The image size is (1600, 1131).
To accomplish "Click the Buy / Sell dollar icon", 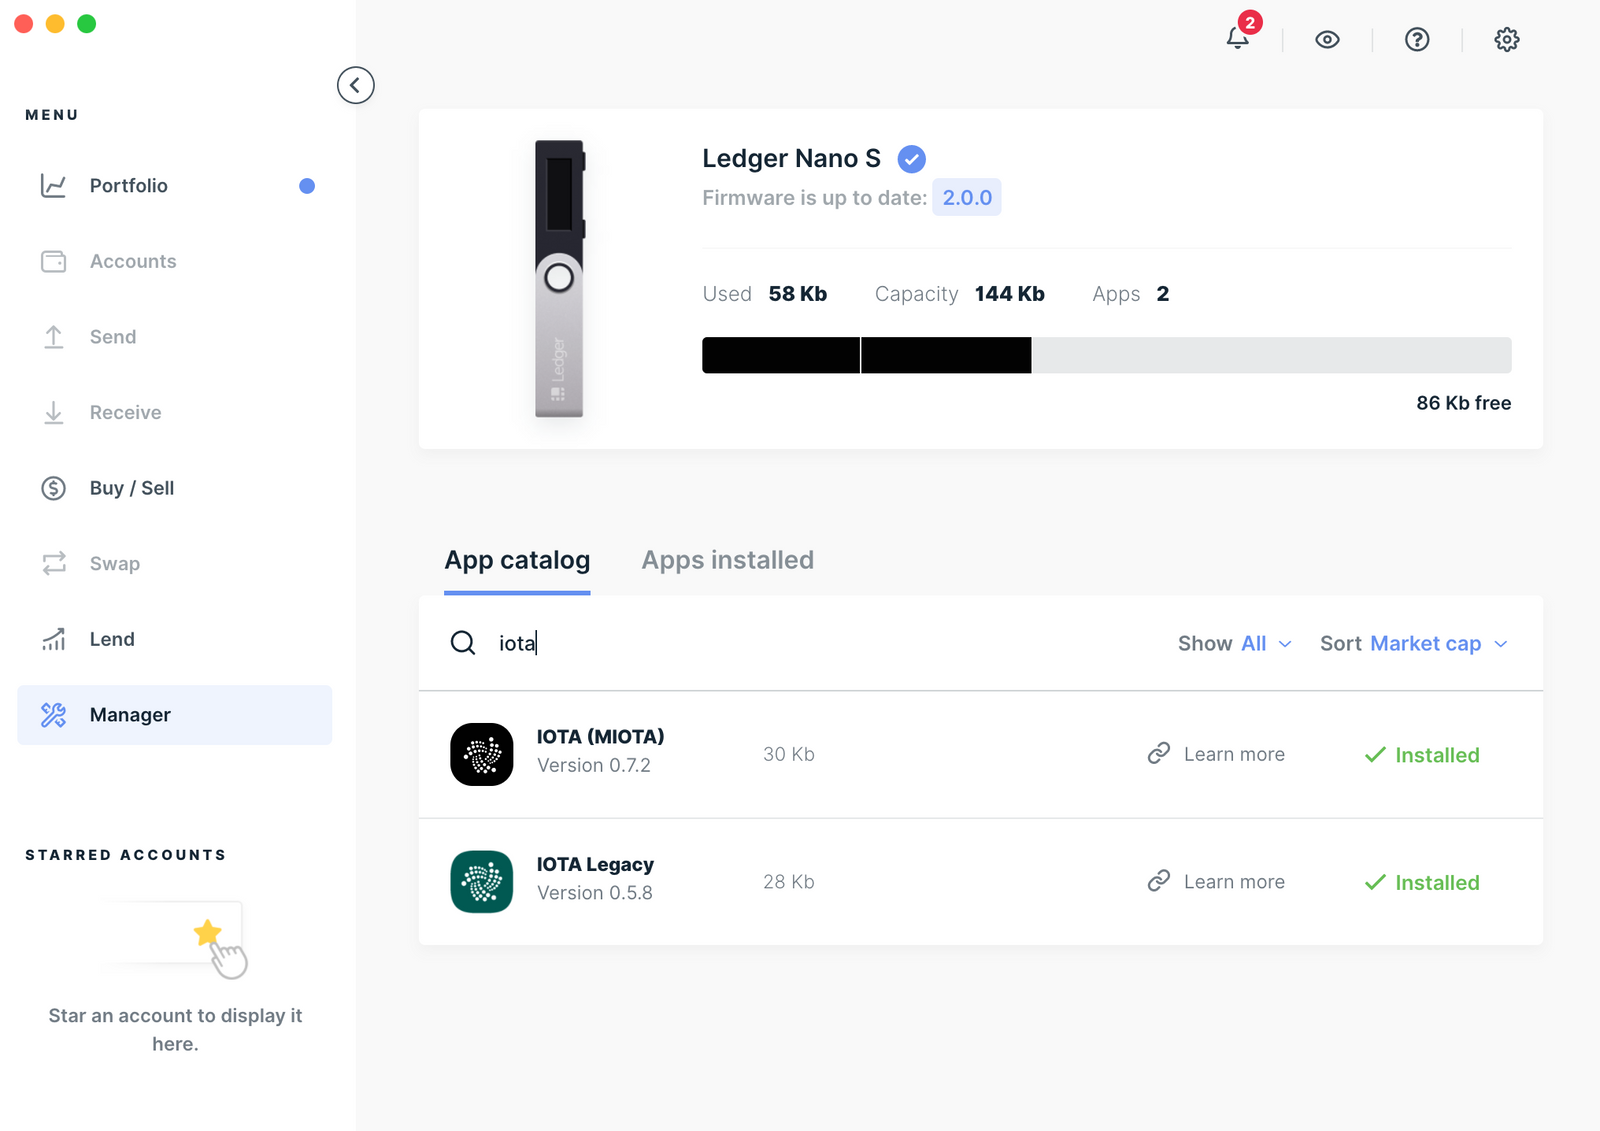I will click(x=53, y=488).
